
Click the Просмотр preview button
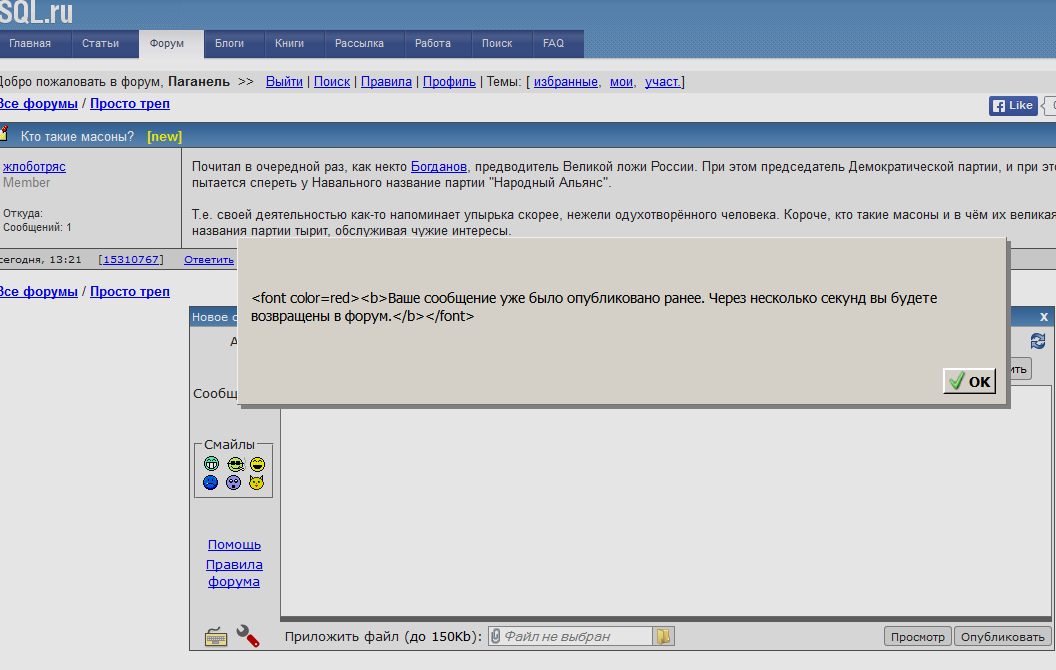tap(917, 637)
